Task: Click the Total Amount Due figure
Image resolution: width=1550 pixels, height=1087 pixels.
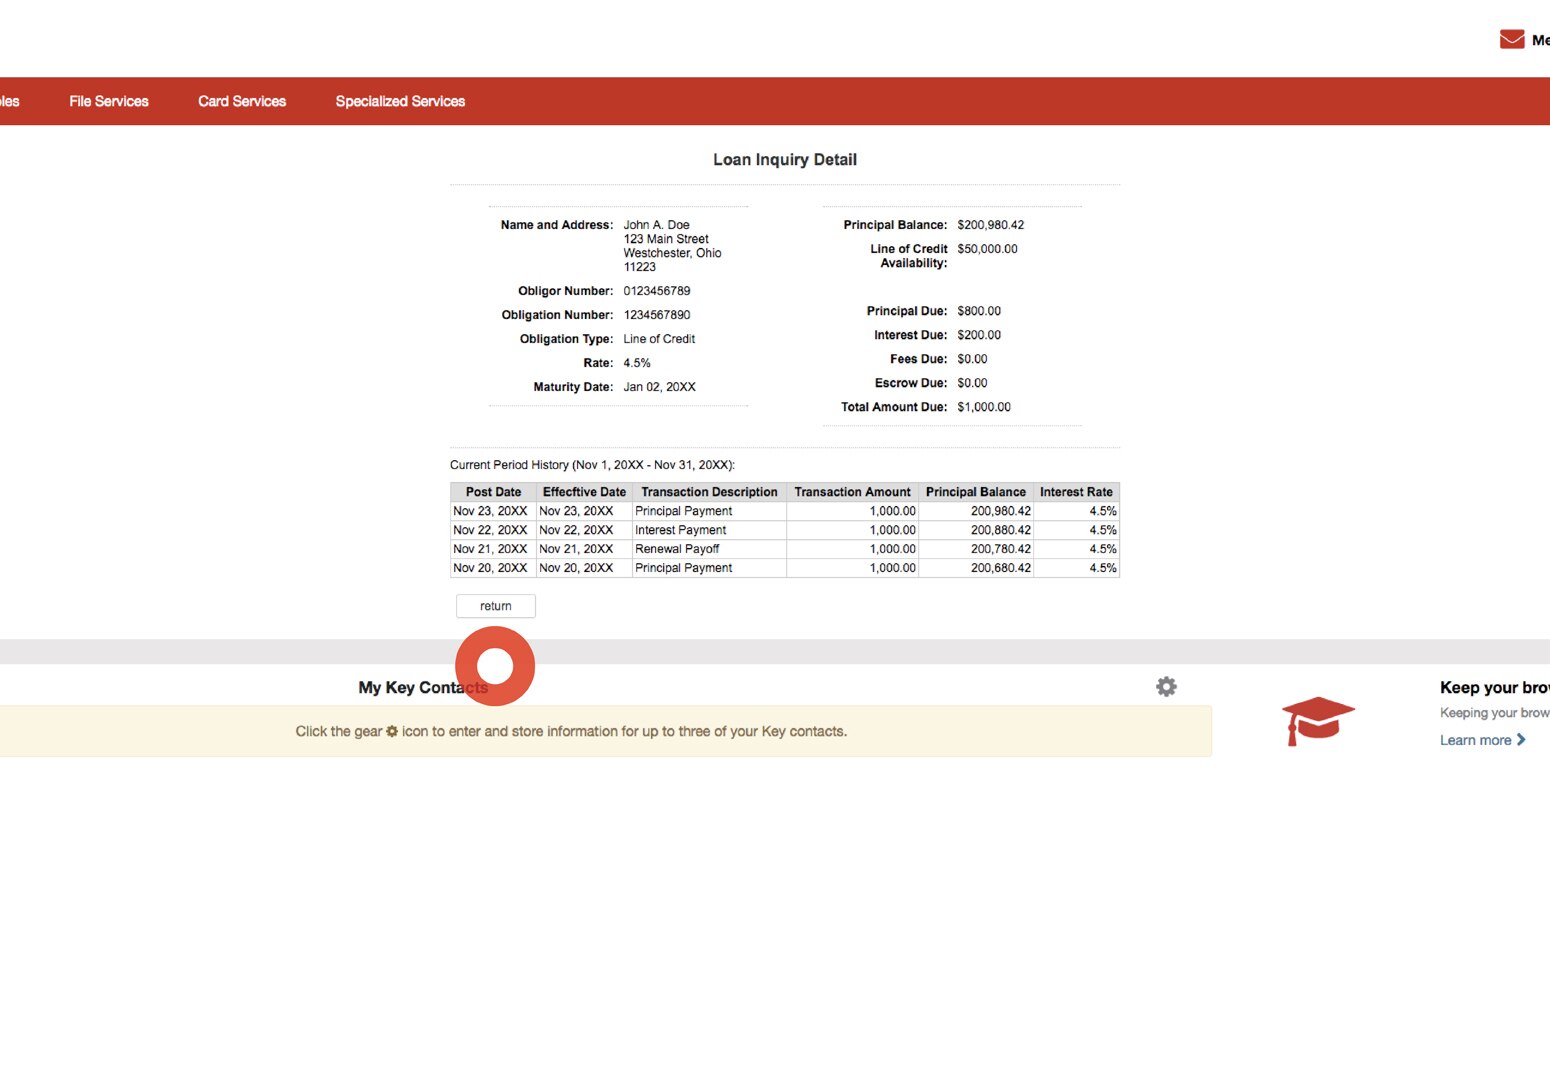Action: 984,406
